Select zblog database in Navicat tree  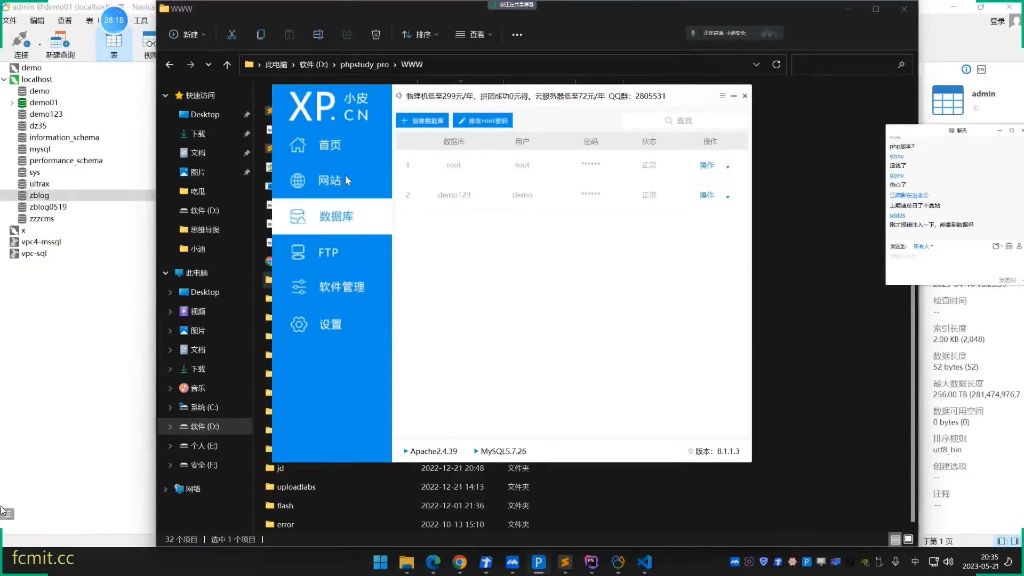pyautogui.click(x=39, y=195)
